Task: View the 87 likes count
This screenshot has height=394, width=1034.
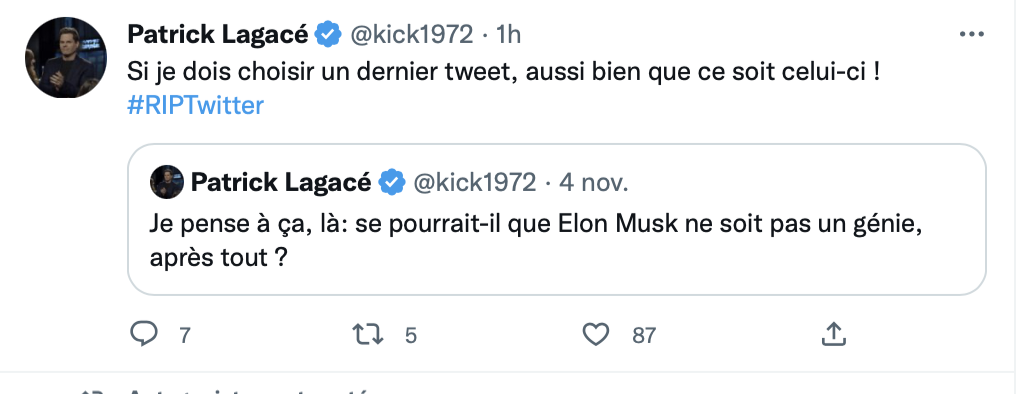Action: 644,336
